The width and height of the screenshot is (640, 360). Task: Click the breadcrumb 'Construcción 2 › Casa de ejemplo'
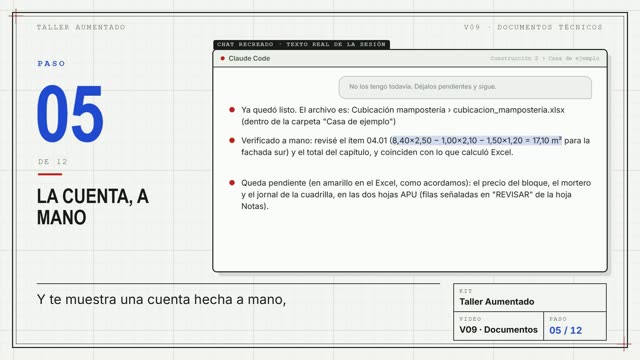tap(544, 58)
